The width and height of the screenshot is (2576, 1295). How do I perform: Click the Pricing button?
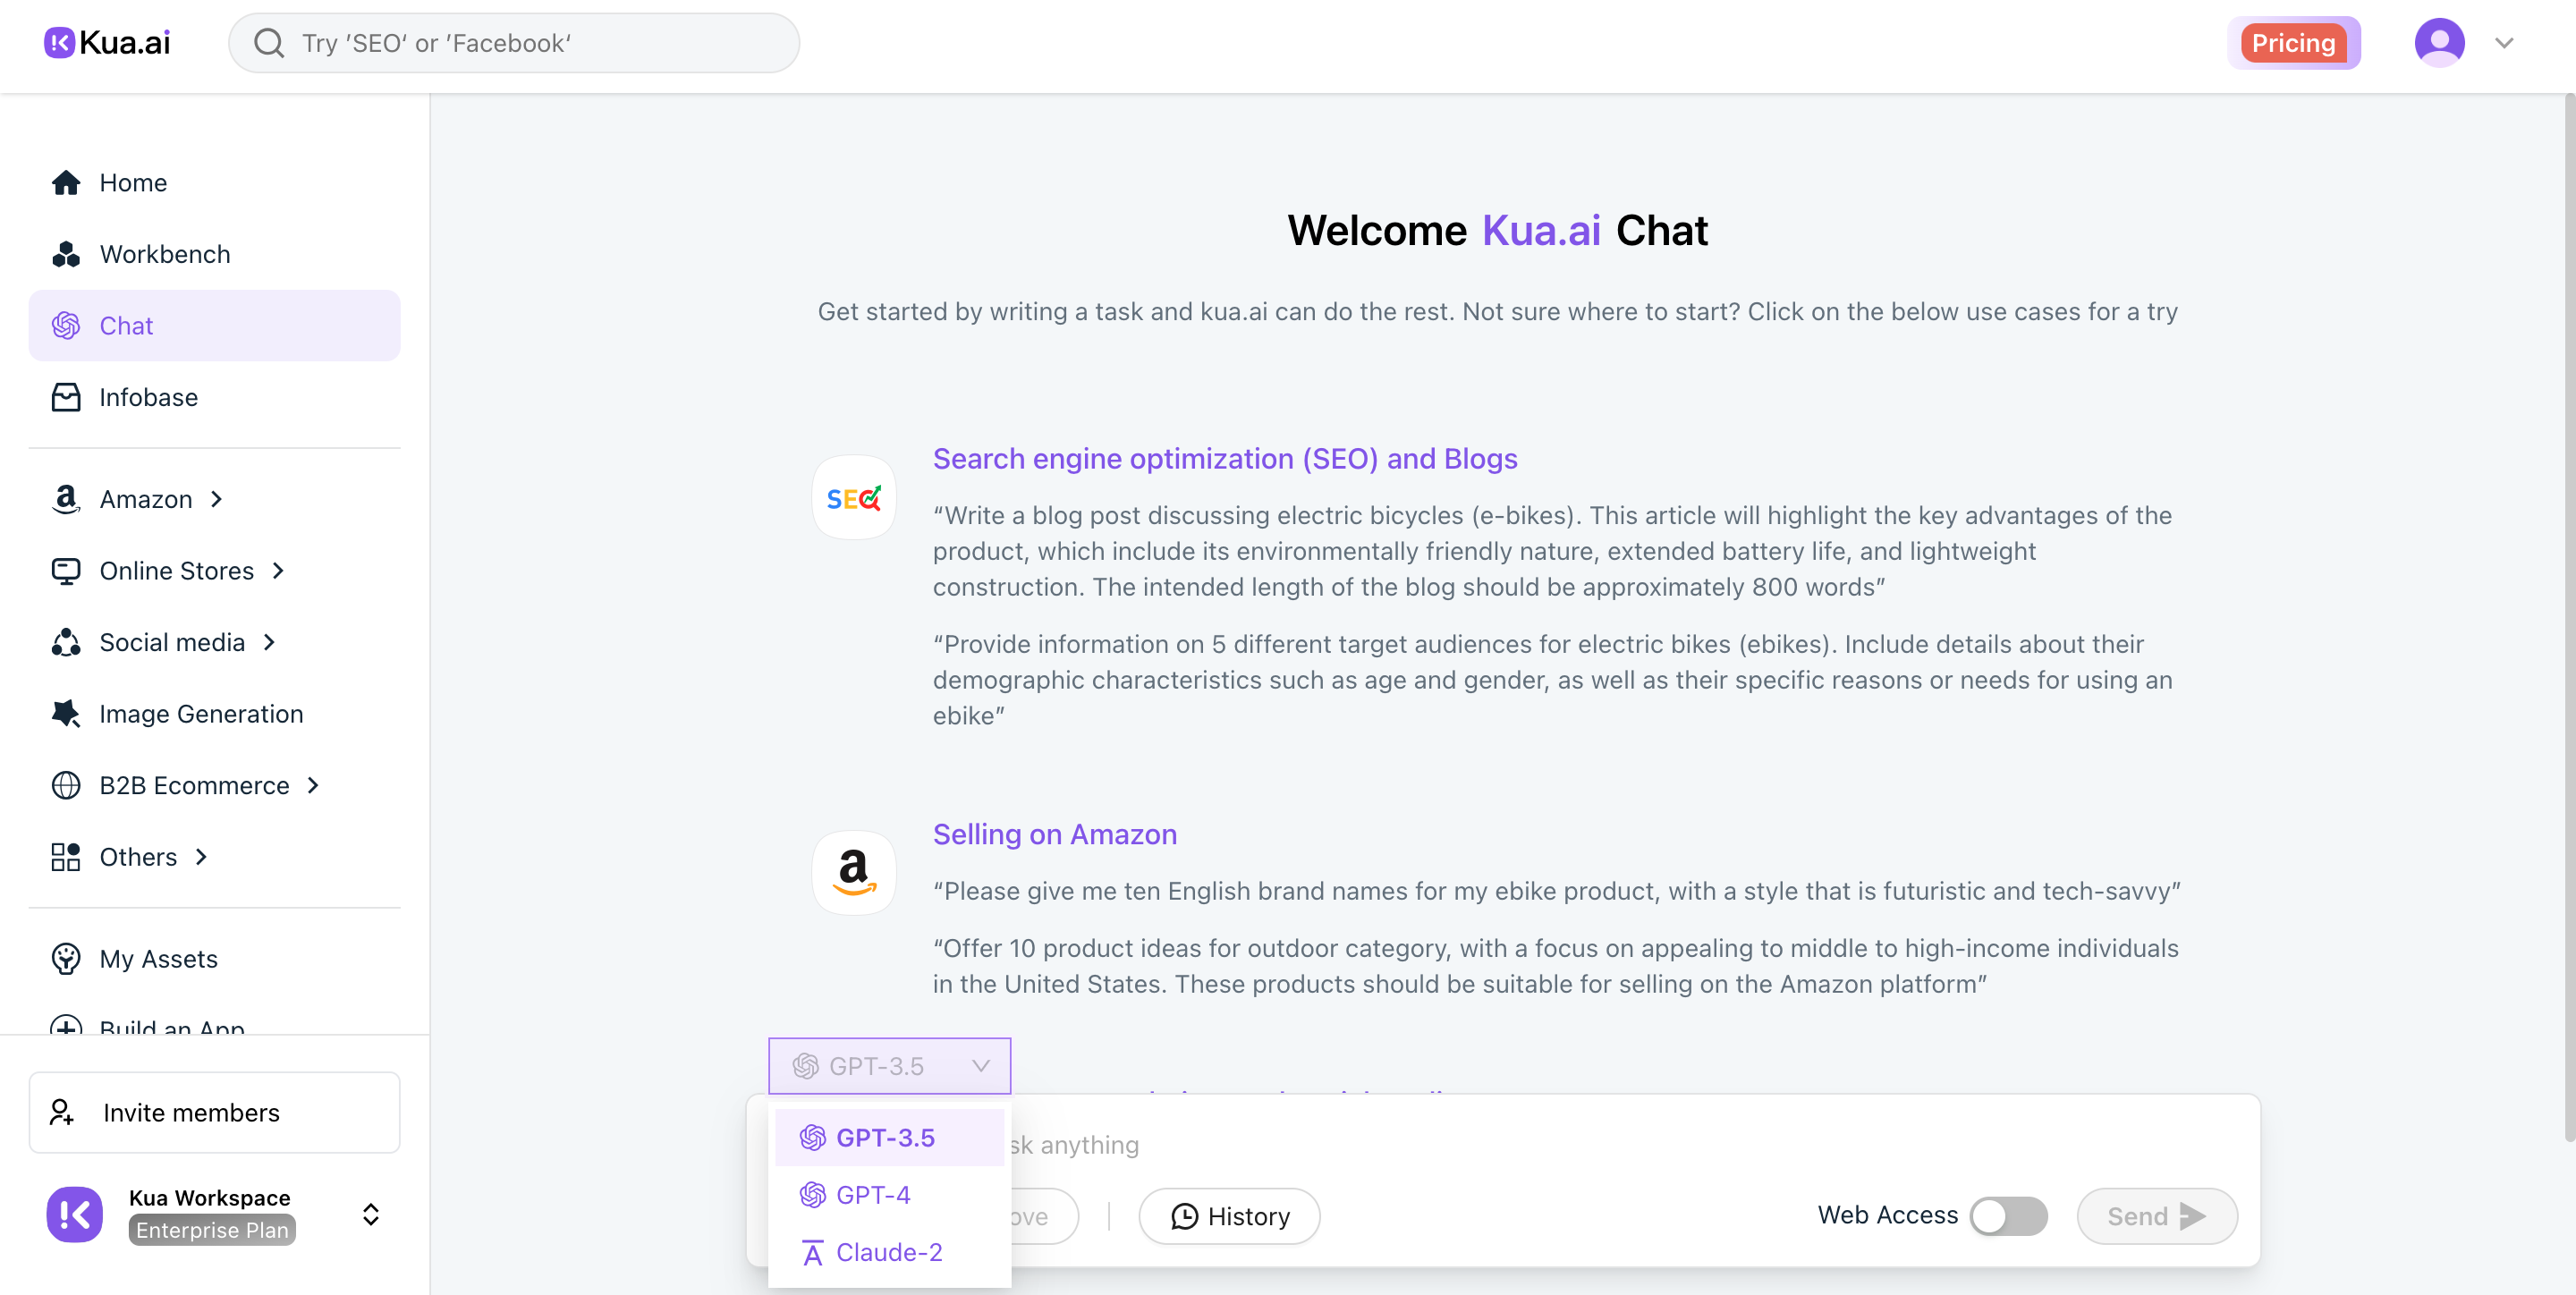(2293, 43)
